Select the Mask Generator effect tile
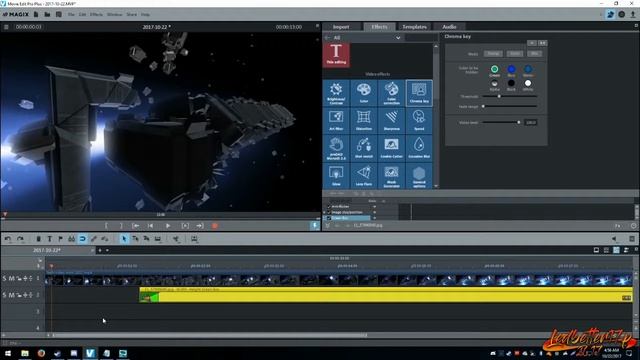The height and width of the screenshot is (360, 640). pos(391,176)
